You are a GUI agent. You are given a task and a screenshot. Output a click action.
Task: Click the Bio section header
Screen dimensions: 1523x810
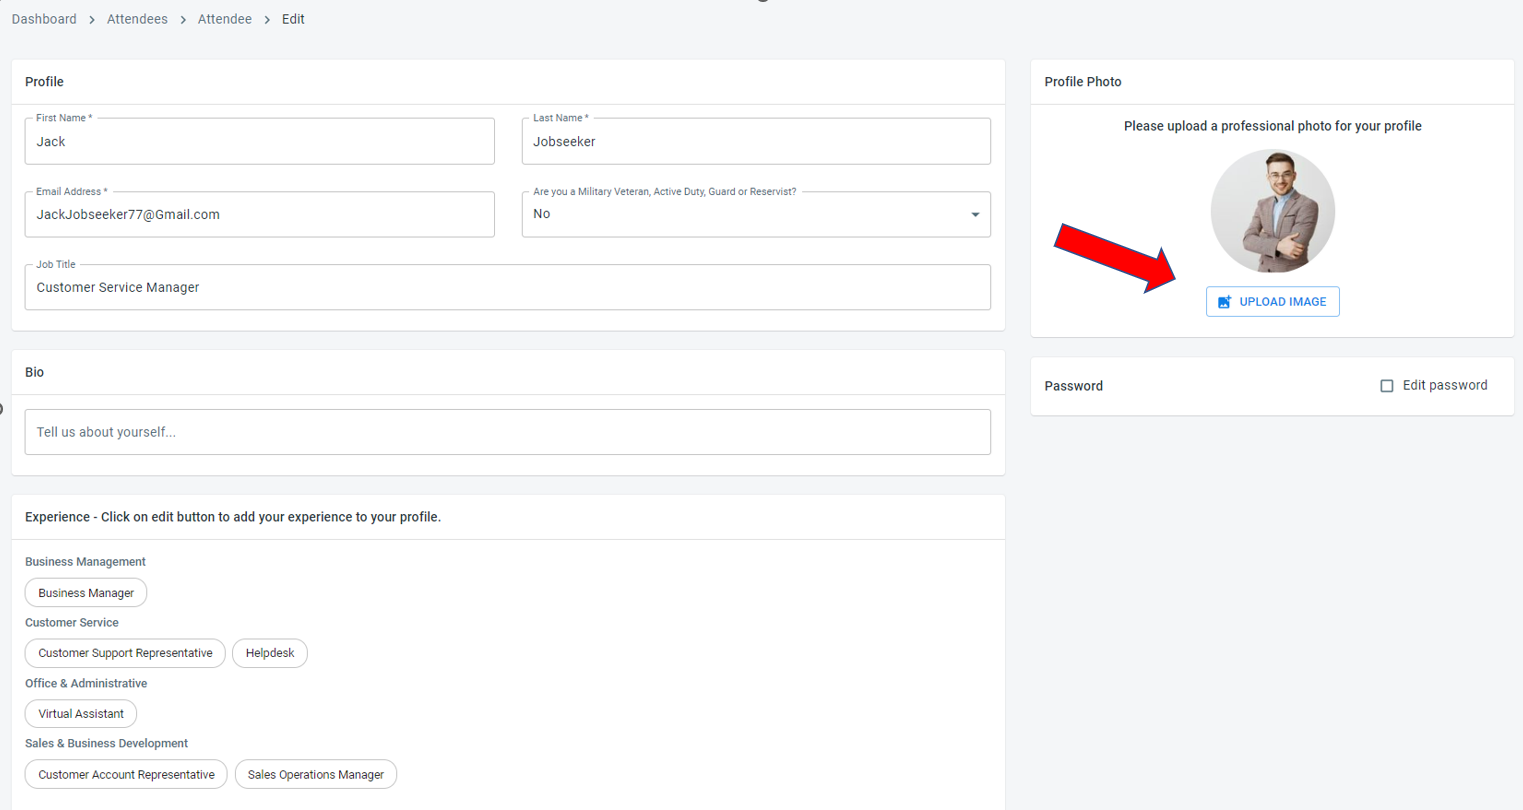pyautogui.click(x=35, y=372)
